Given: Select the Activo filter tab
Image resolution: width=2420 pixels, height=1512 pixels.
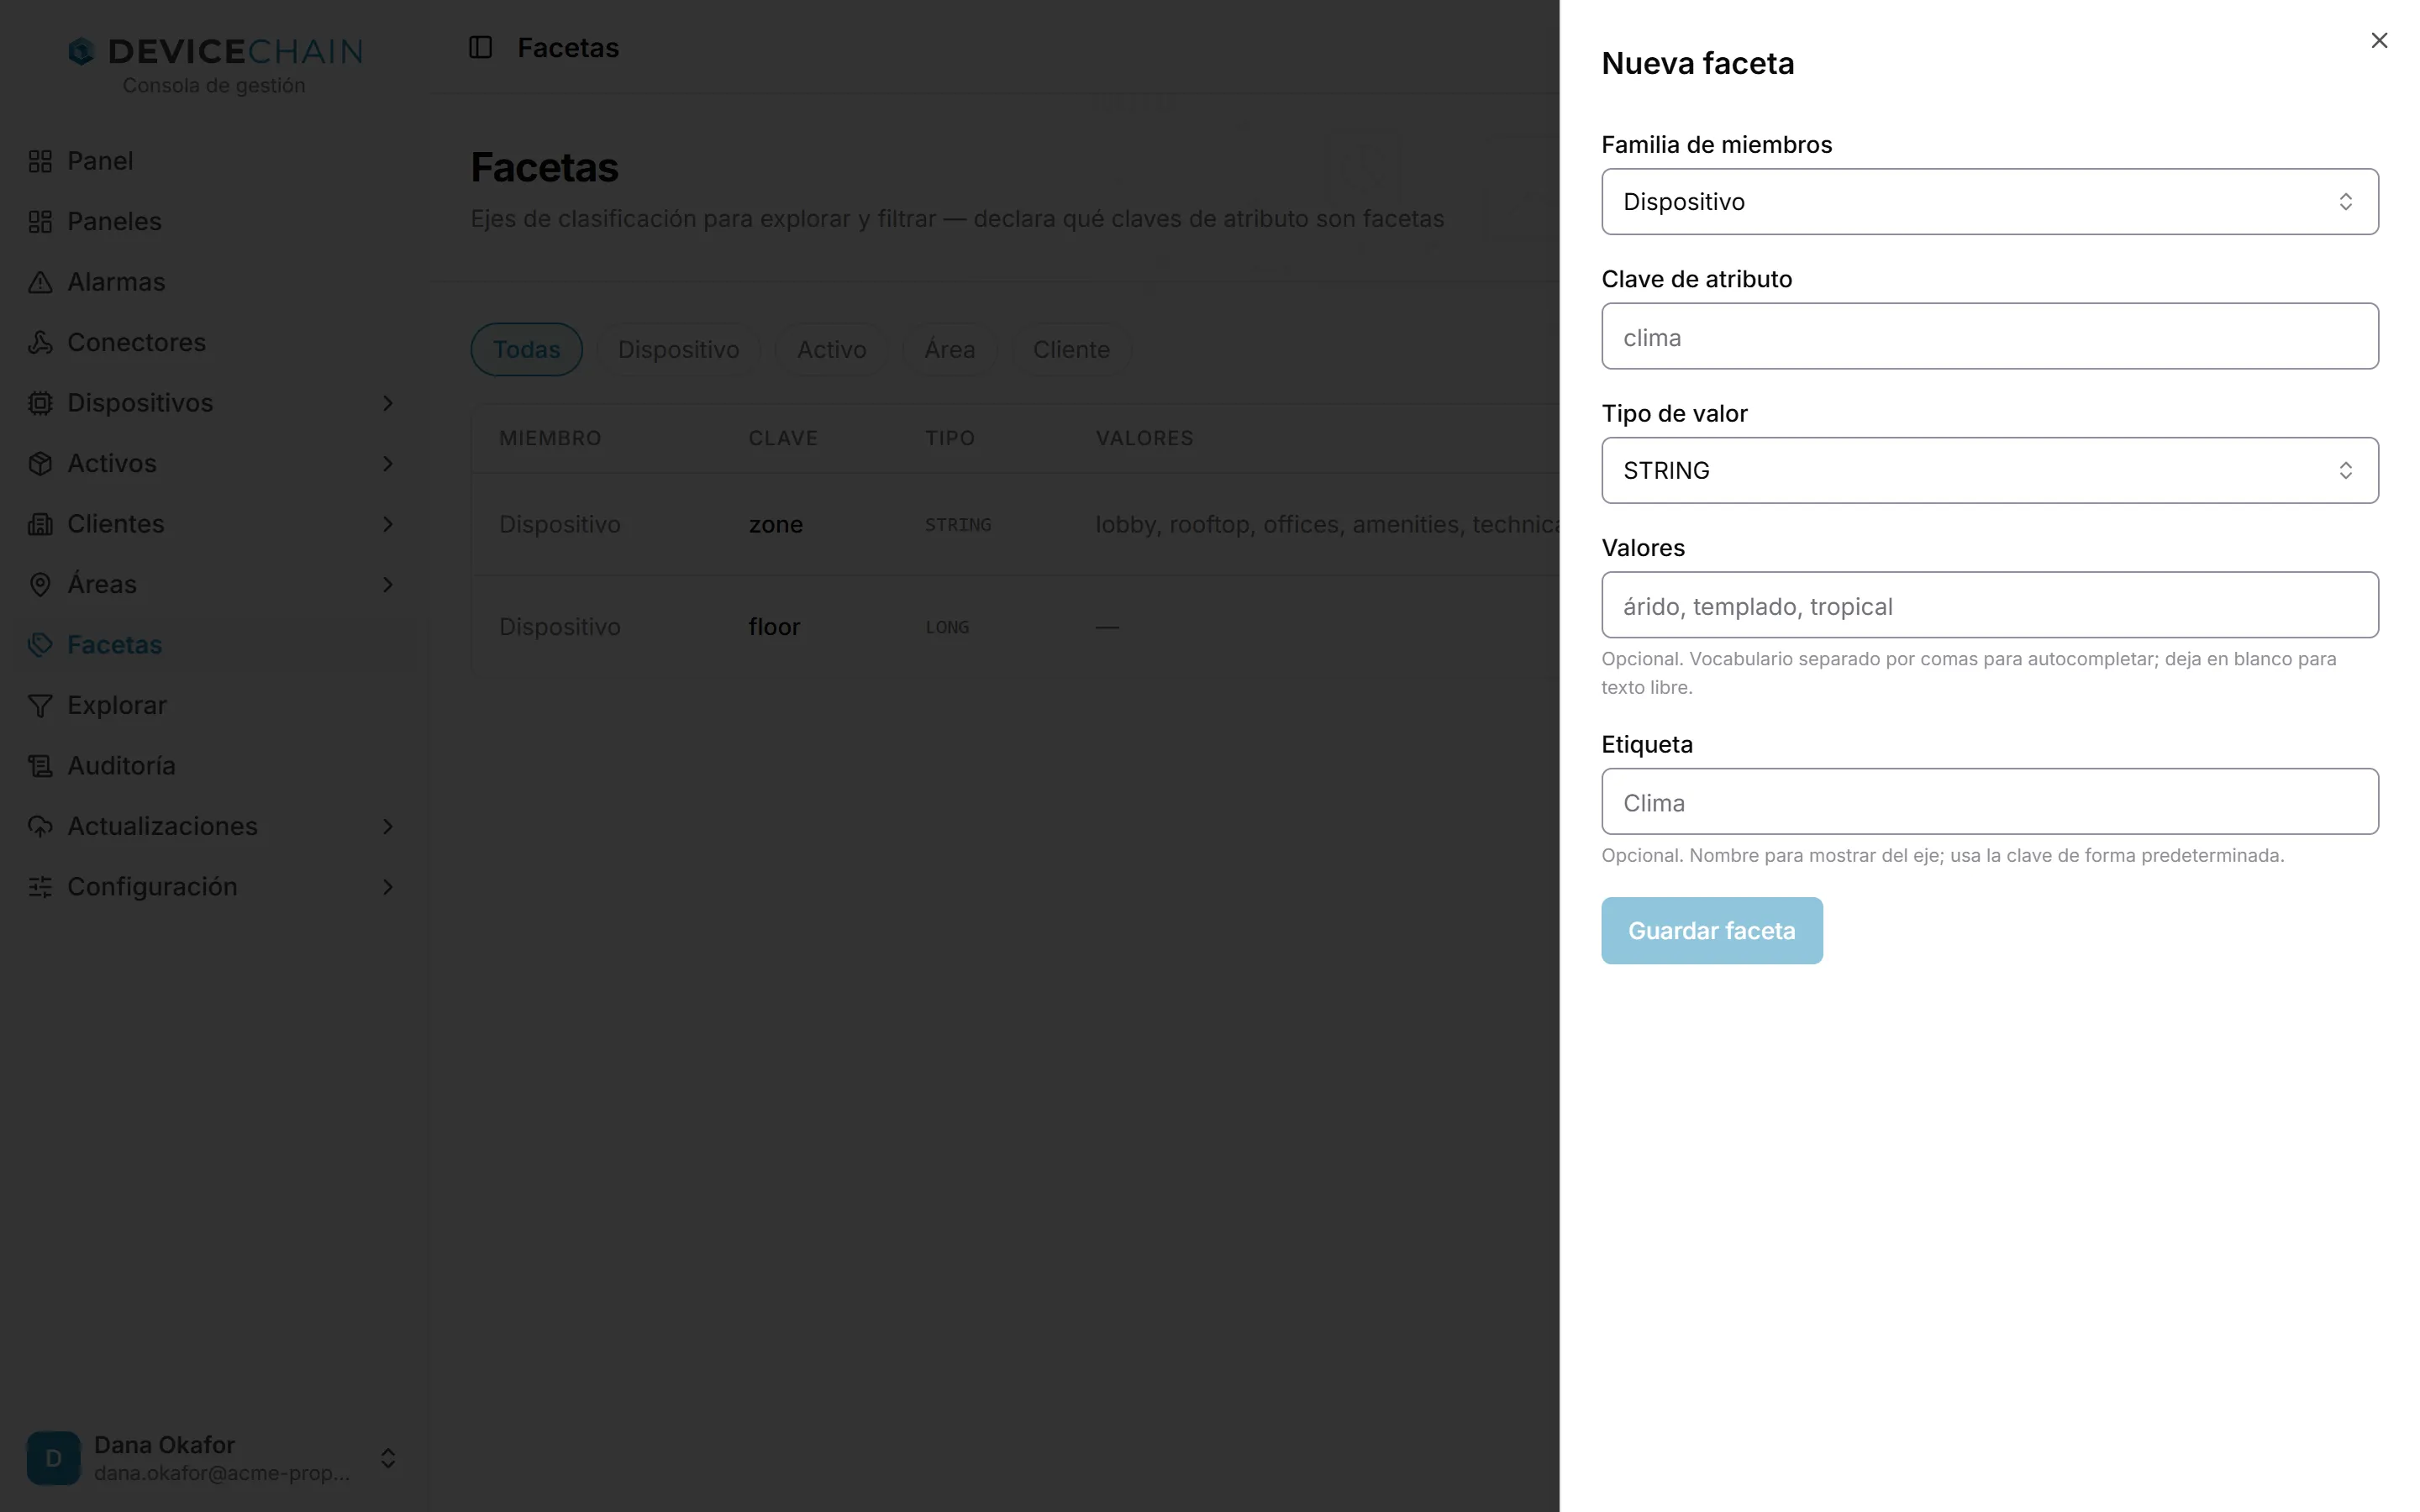Looking at the screenshot, I should [x=832, y=349].
